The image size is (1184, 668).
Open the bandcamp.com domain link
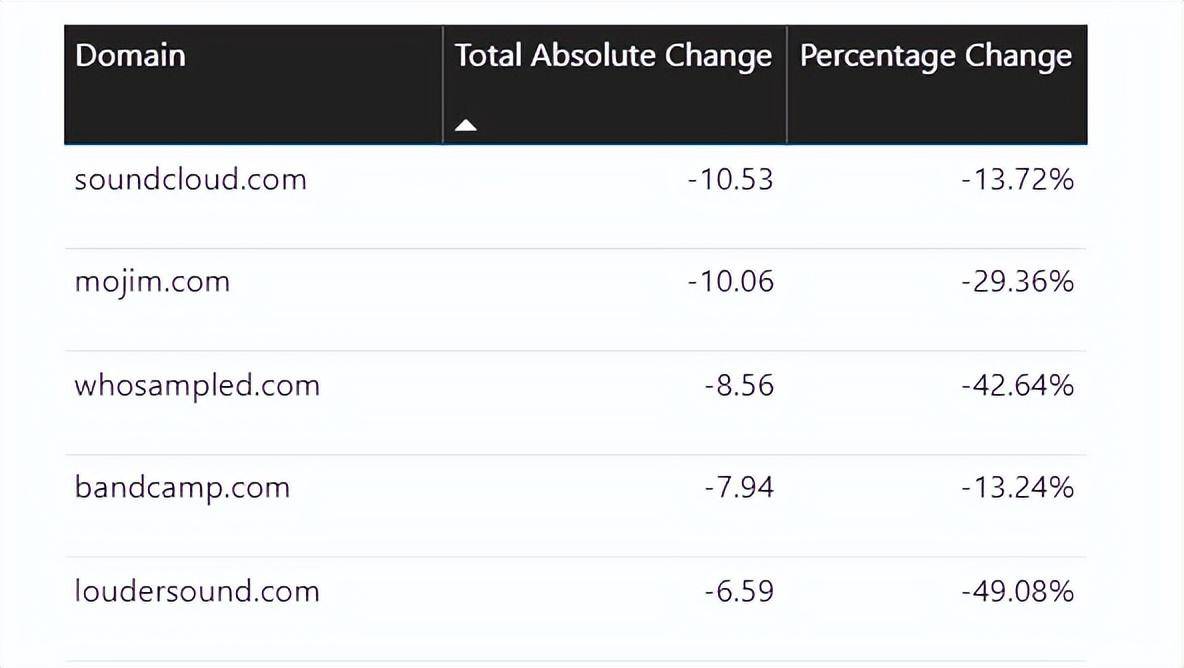tap(182, 488)
